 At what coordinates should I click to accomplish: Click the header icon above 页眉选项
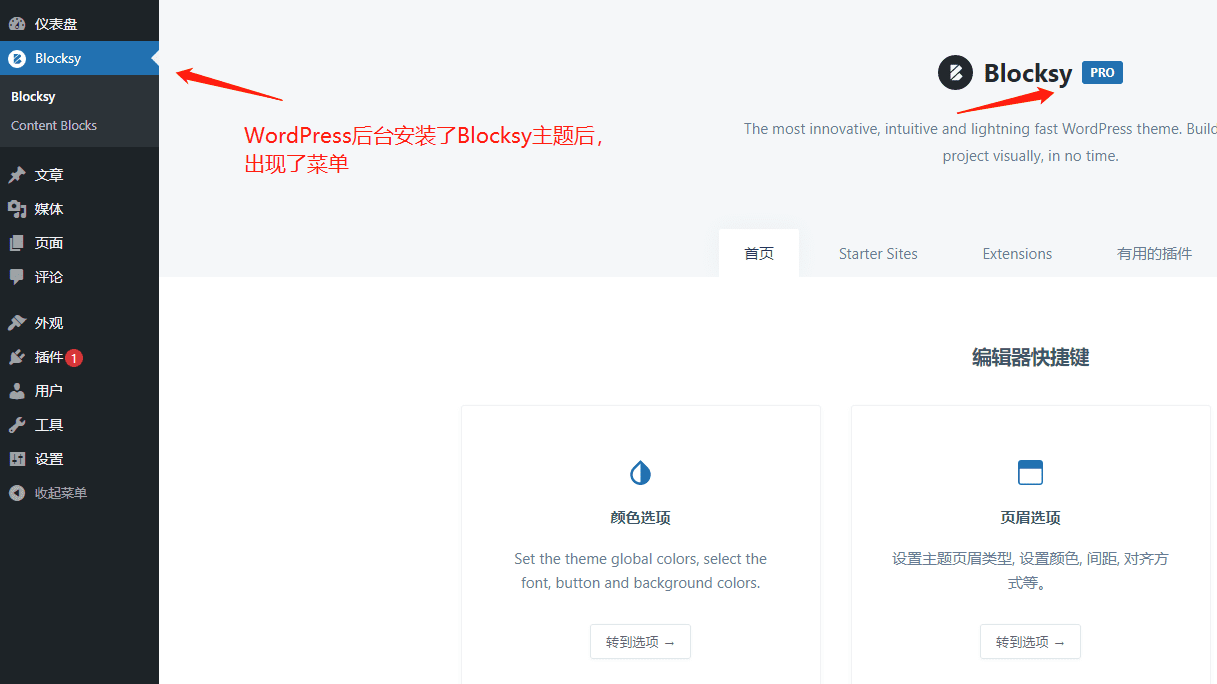coord(1030,472)
